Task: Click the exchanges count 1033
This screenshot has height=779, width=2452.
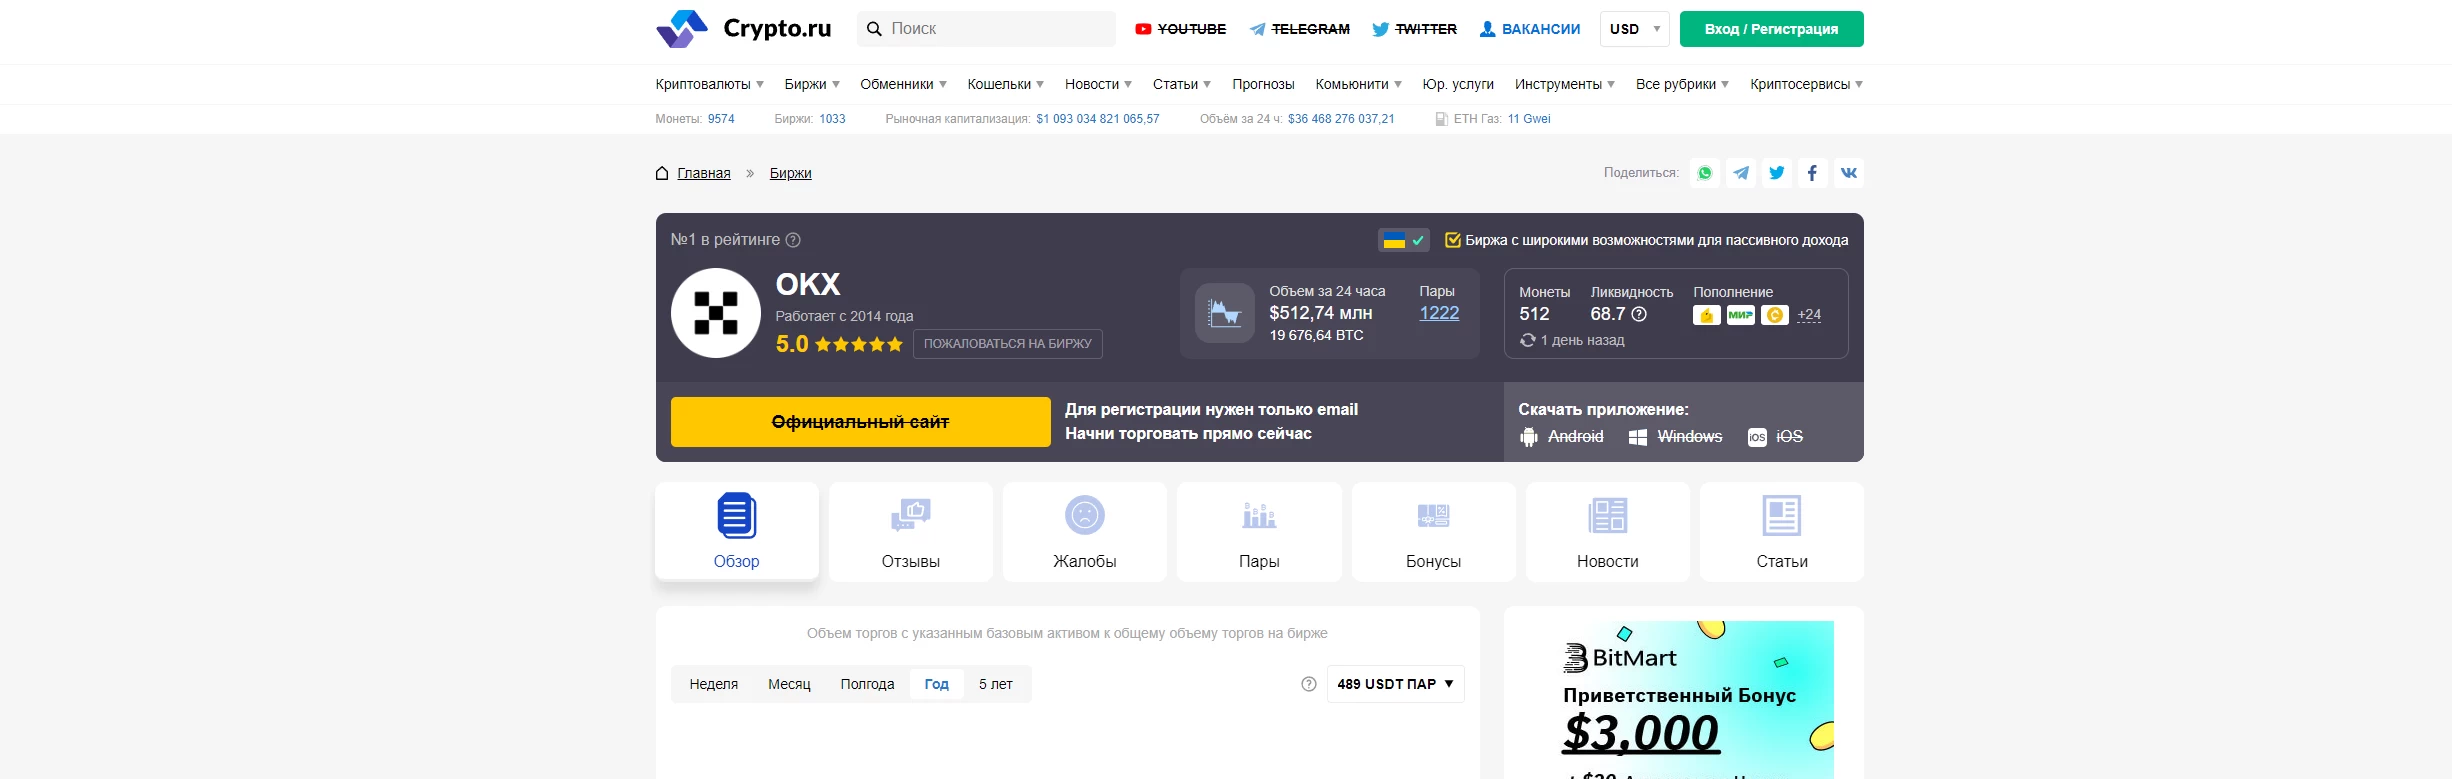Action: click(x=832, y=119)
